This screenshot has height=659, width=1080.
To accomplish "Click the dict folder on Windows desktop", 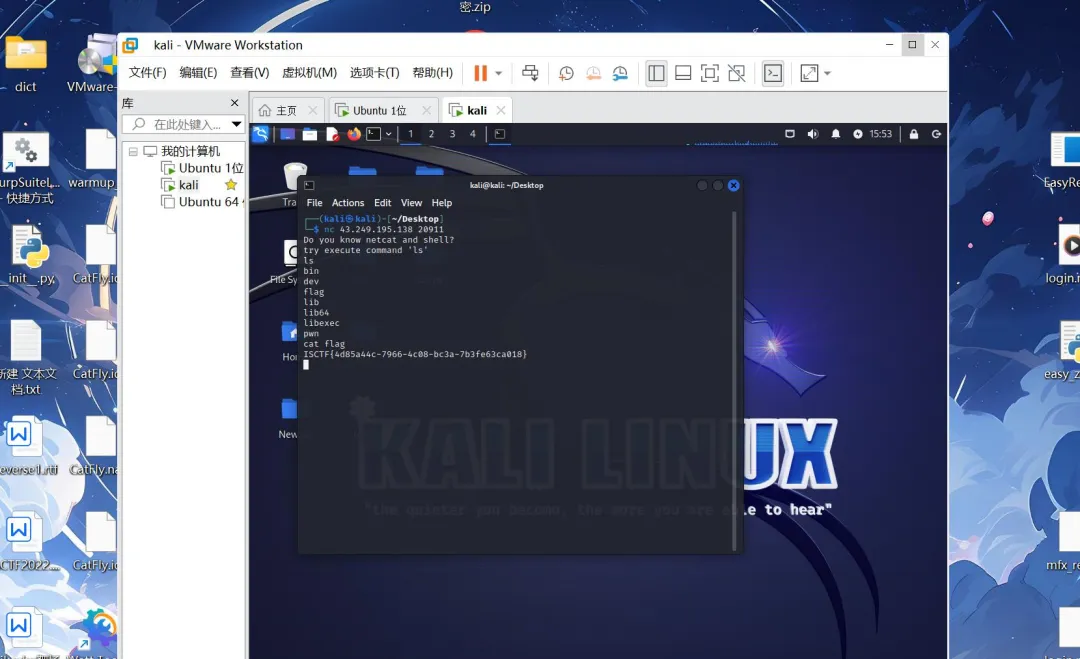I will 25,64.
